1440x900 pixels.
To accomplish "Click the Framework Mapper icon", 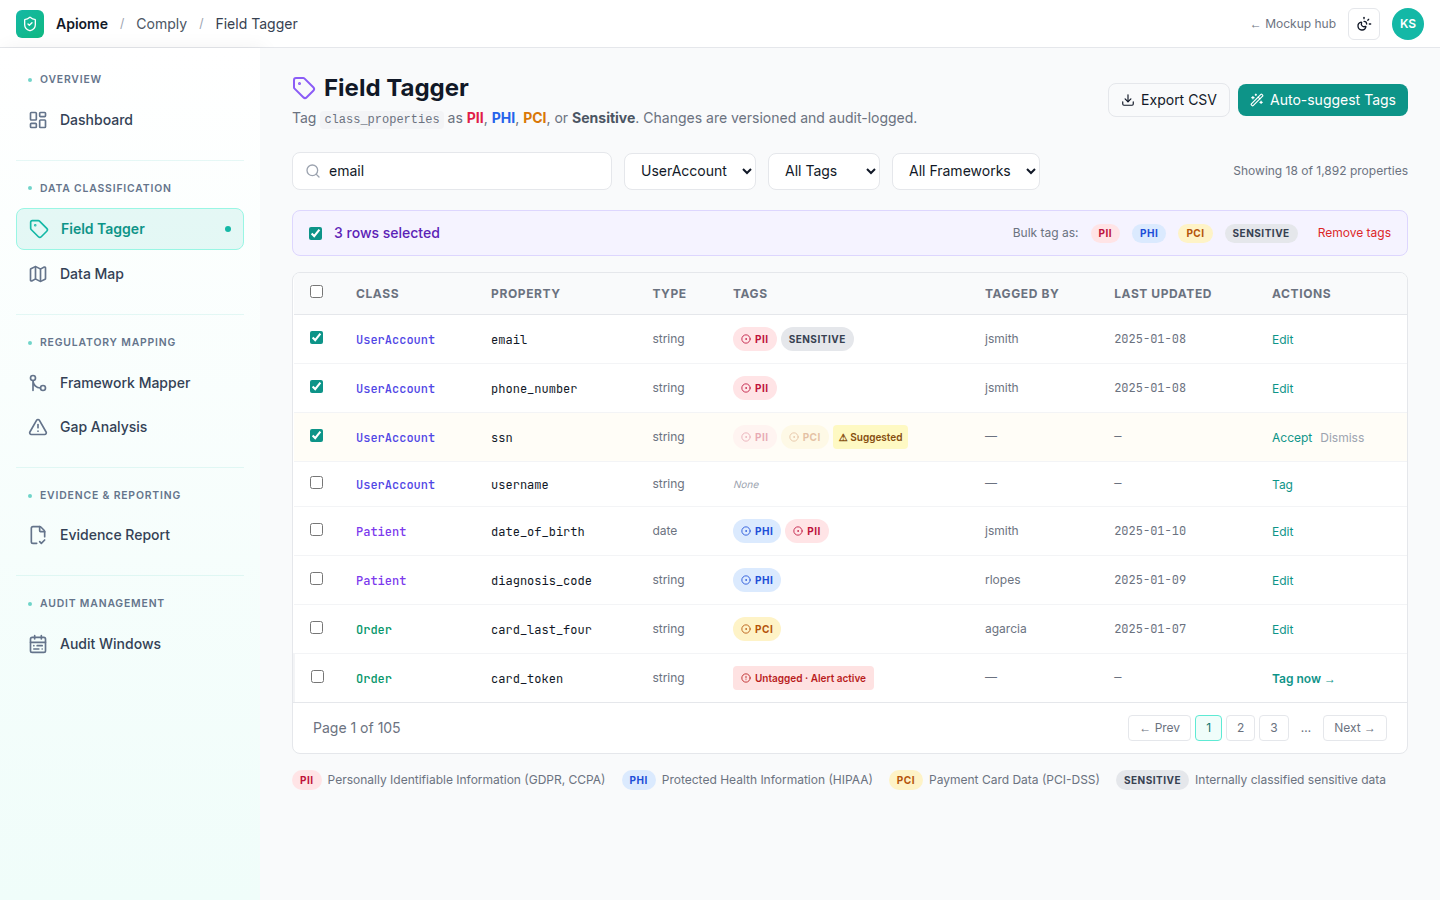I will pos(38,383).
